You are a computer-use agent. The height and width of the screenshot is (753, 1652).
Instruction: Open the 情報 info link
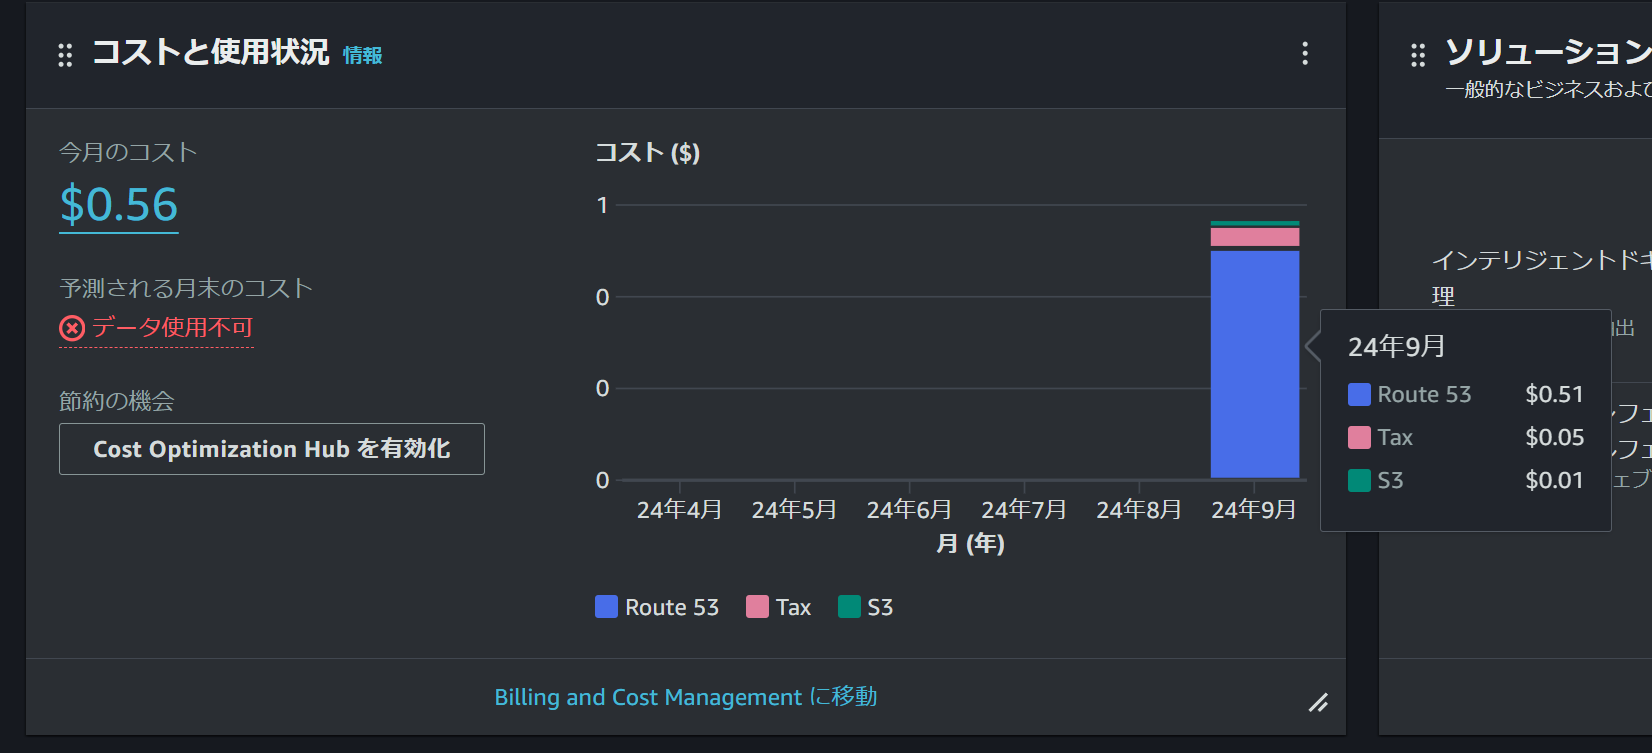[362, 55]
